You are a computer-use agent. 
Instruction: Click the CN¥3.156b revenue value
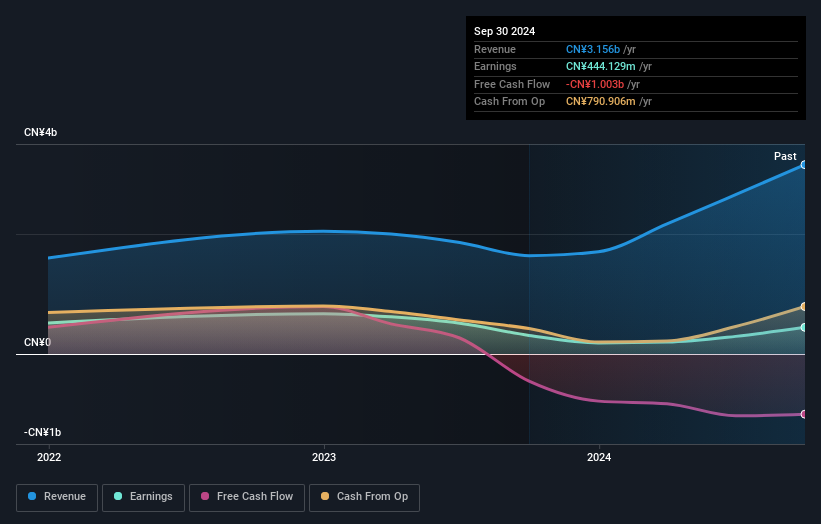(x=593, y=49)
